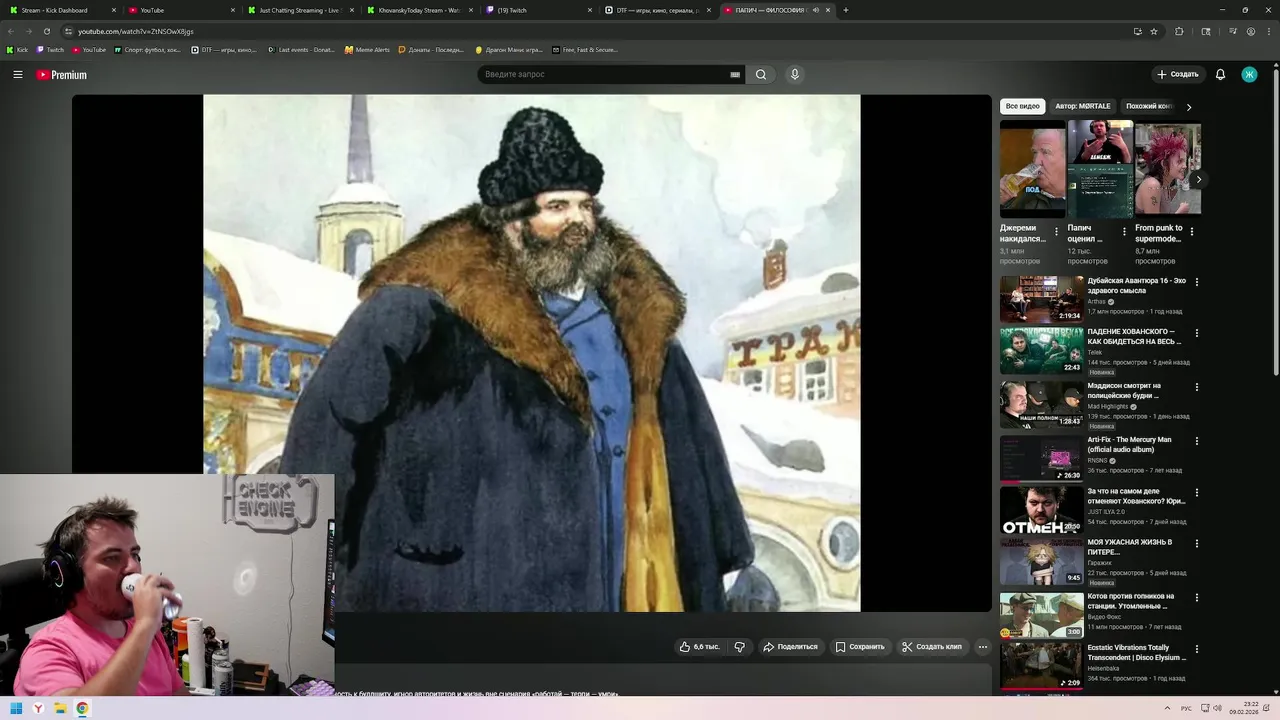The width and height of the screenshot is (1280, 720).
Task: Select the Все видео filter chip
Action: [1022, 106]
